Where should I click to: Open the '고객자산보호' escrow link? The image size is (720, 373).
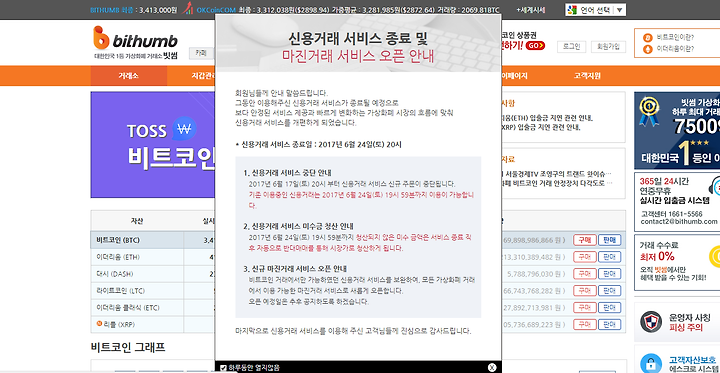(677, 359)
